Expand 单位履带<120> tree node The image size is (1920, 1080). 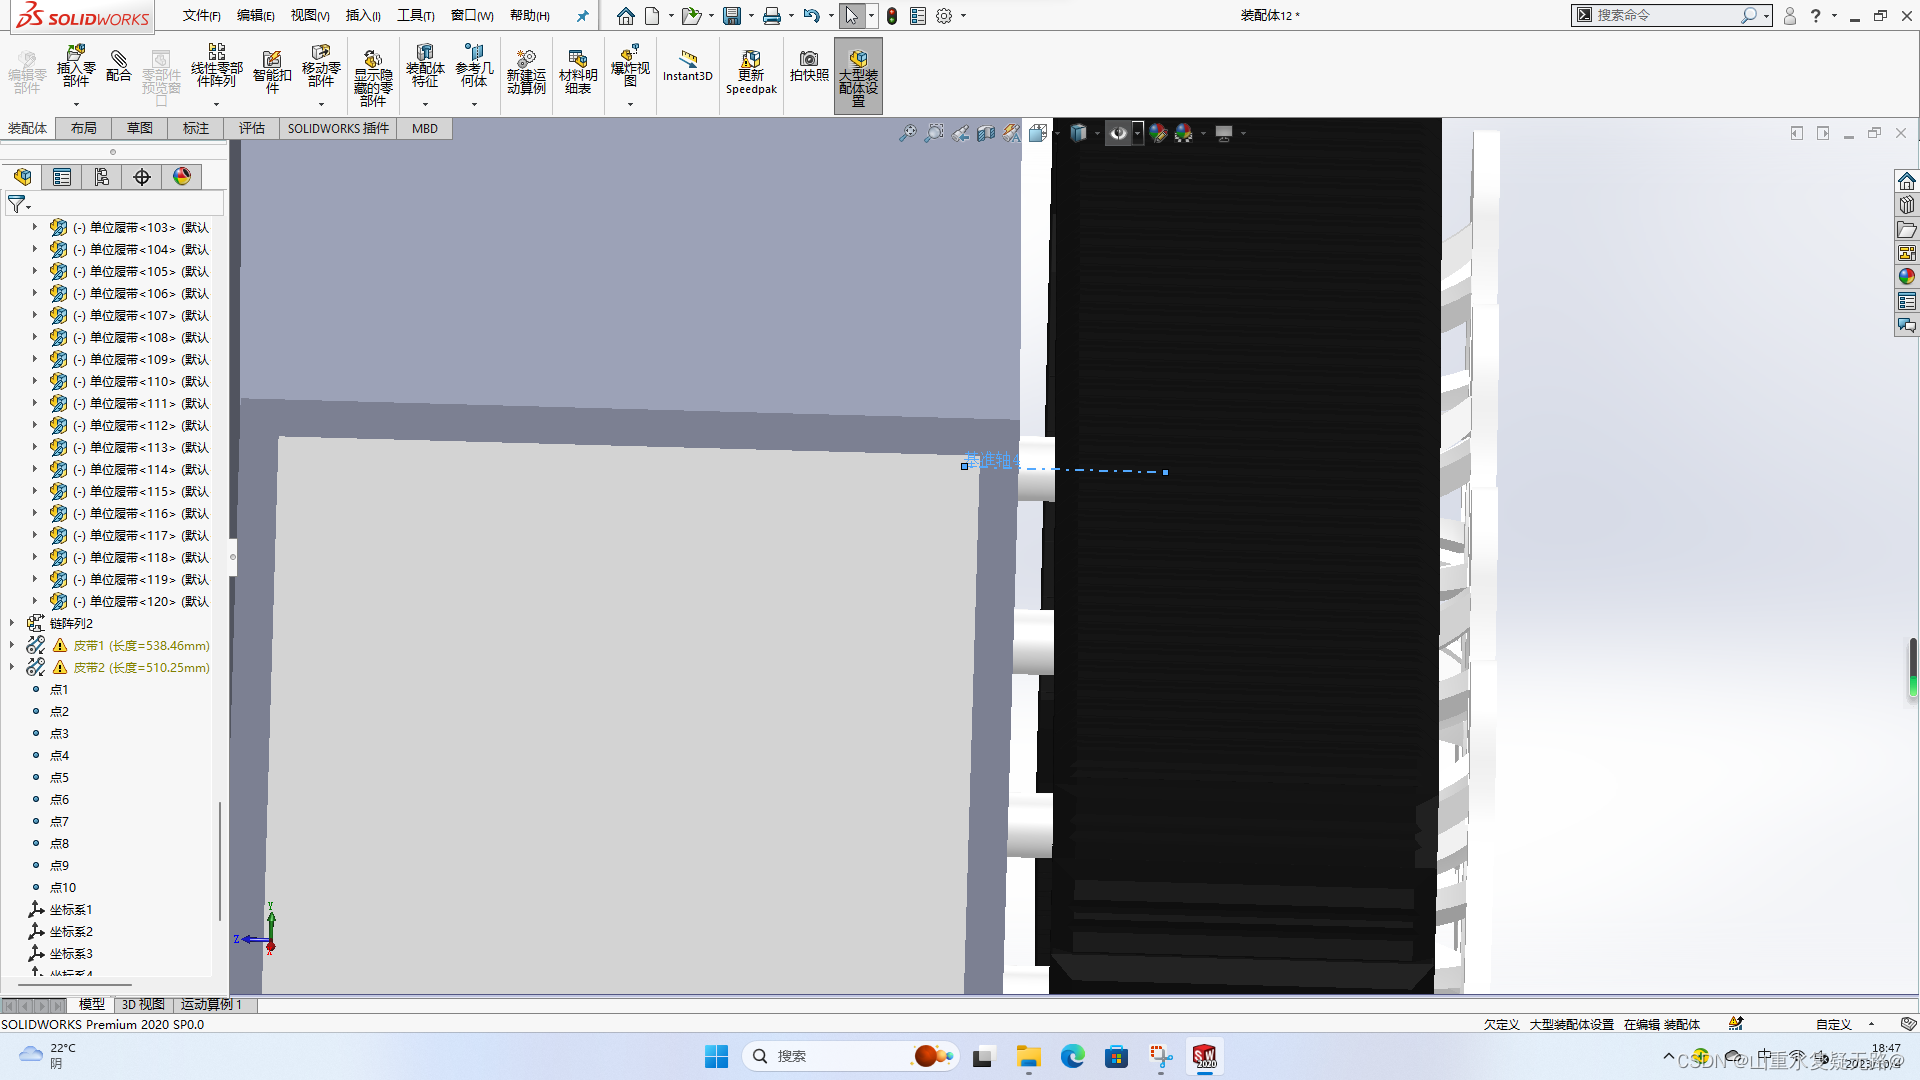click(35, 601)
